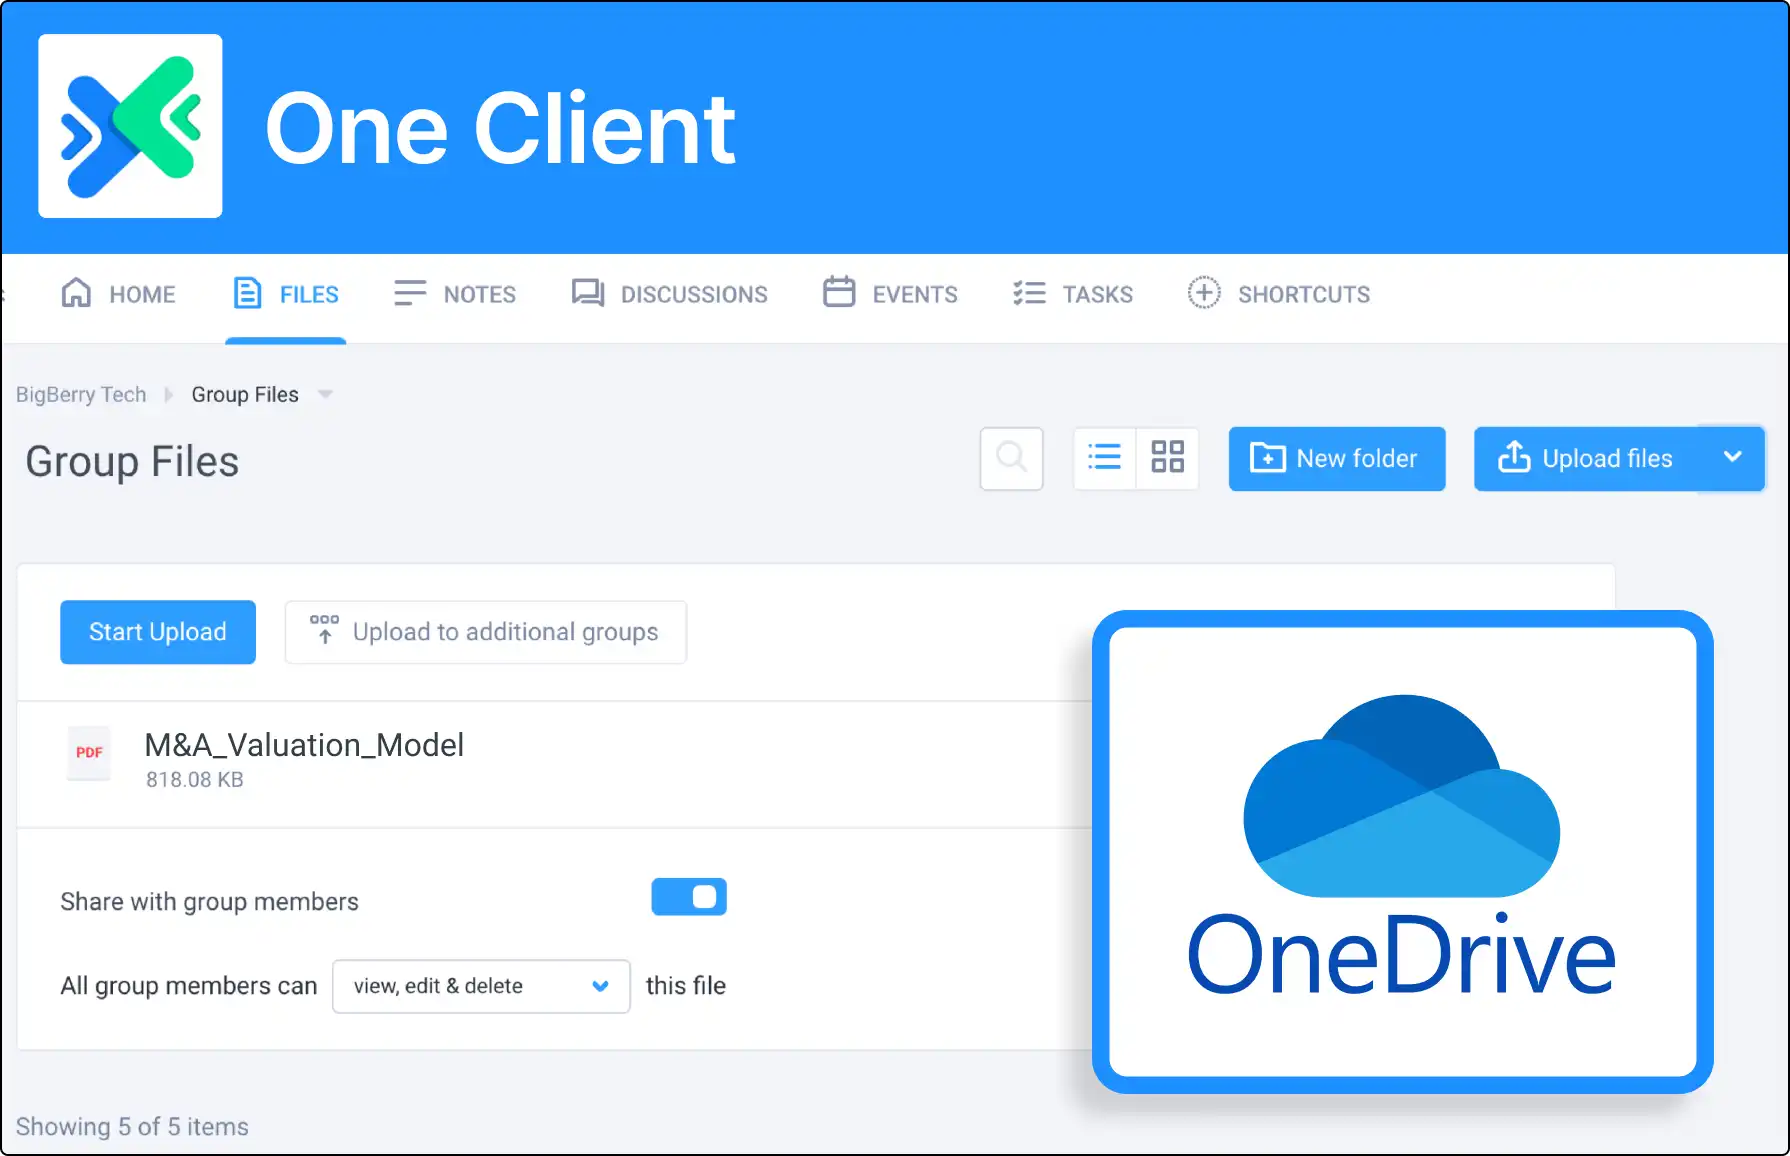Click the search magnifier icon
Image resolution: width=1790 pixels, height=1156 pixels.
click(x=1012, y=459)
